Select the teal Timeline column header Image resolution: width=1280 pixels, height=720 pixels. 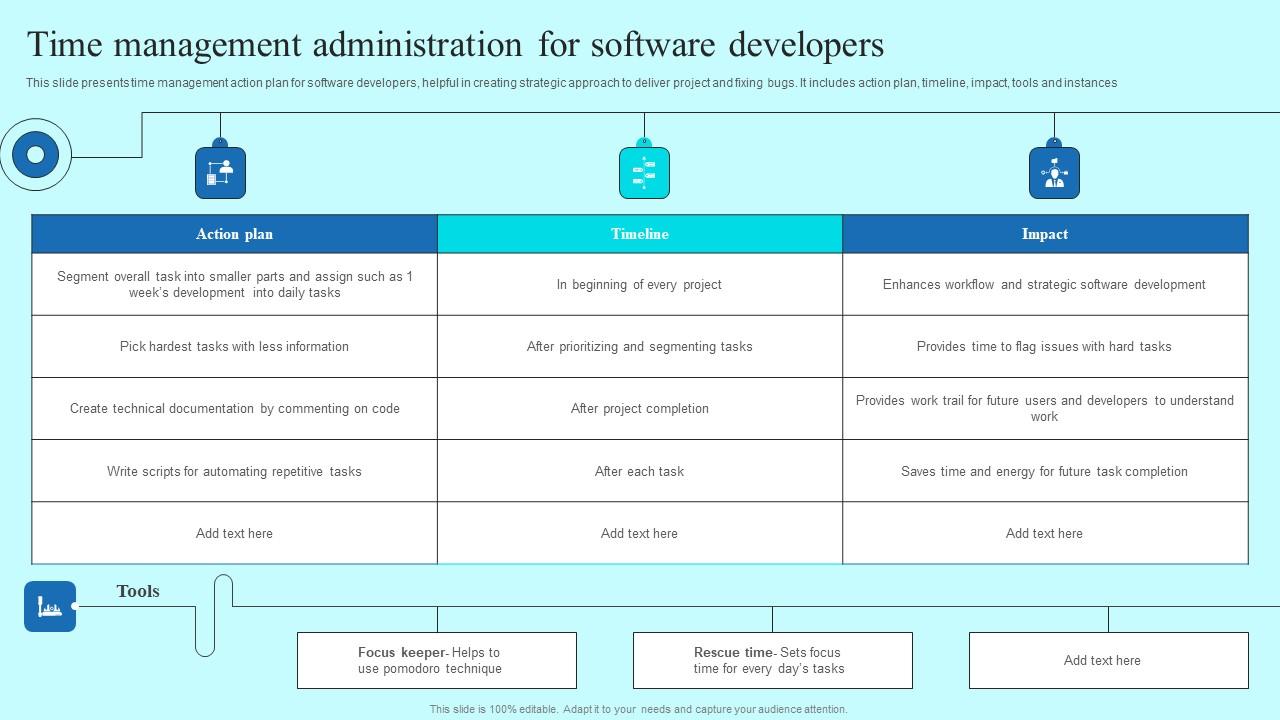pos(640,233)
